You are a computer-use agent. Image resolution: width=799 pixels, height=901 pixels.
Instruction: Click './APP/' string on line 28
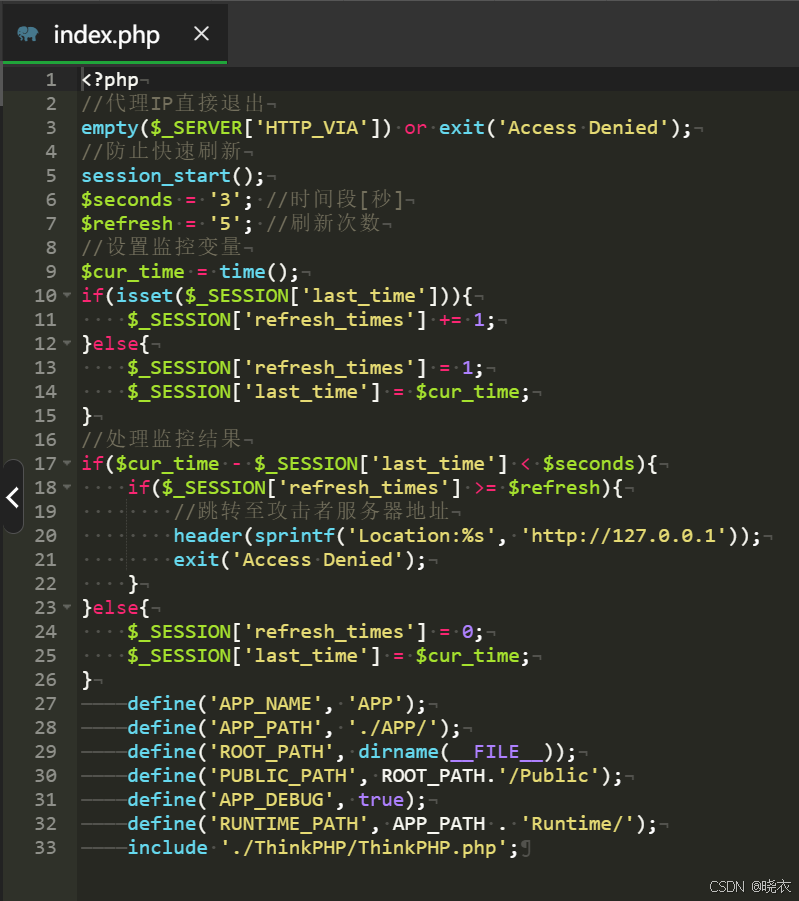pyautogui.click(x=393, y=728)
